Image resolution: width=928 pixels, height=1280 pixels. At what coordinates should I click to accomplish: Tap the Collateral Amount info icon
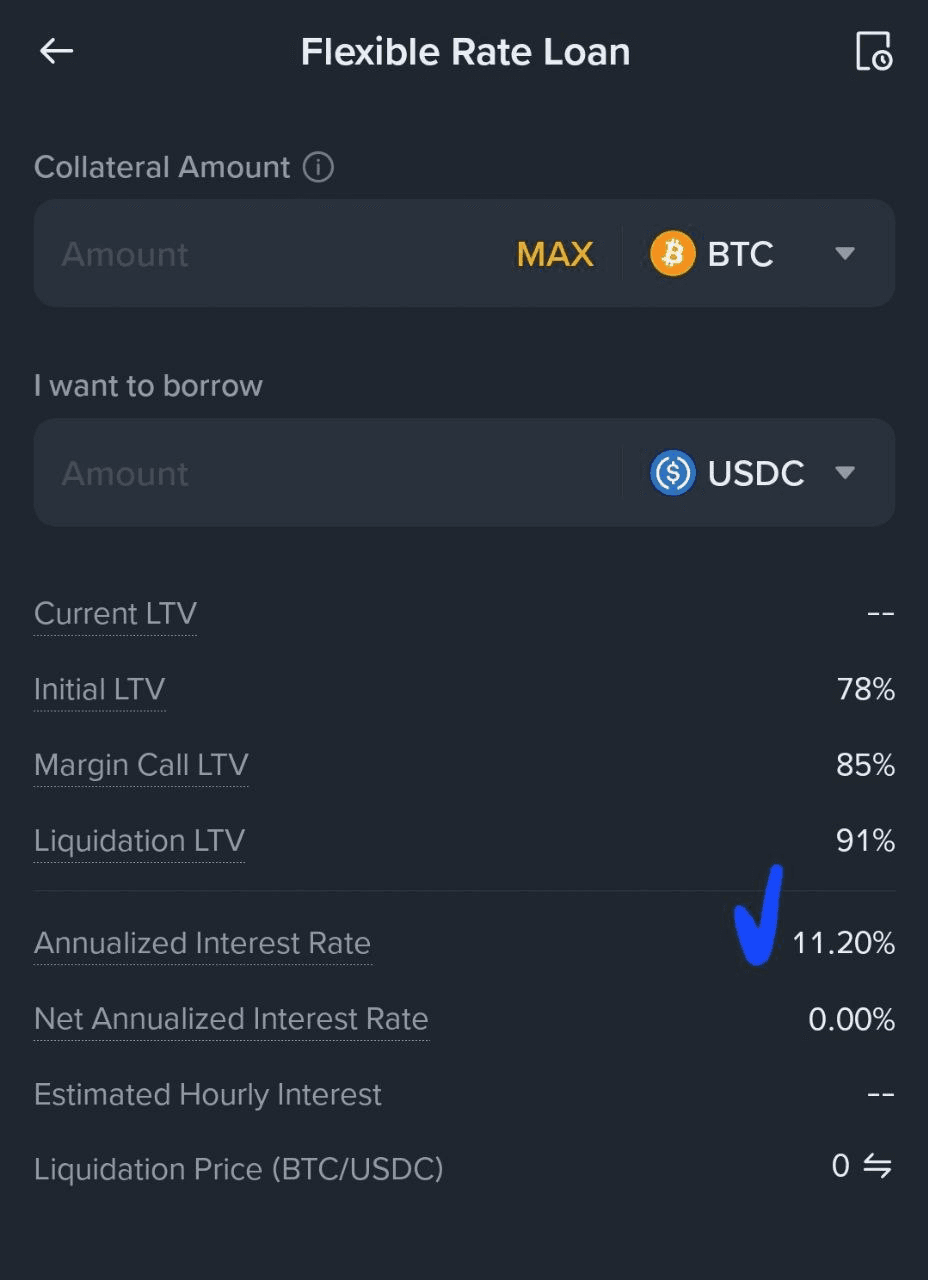318,167
